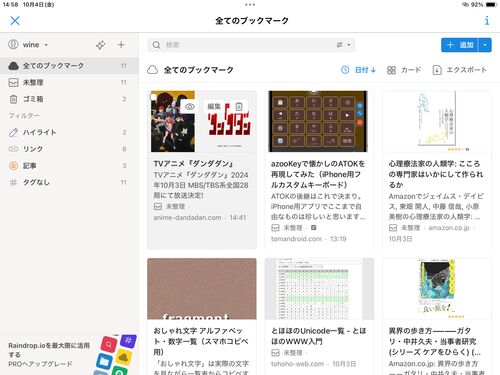Click the ハイライト pen icon
Viewport: 500px width, 375px height.
[13, 132]
